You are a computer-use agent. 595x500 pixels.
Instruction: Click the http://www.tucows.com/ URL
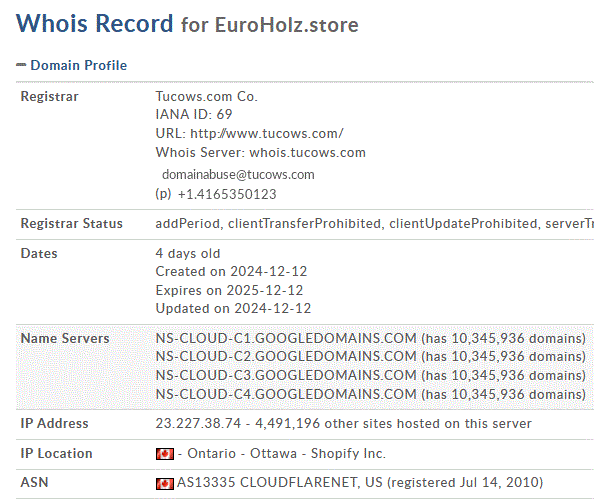pos(267,134)
